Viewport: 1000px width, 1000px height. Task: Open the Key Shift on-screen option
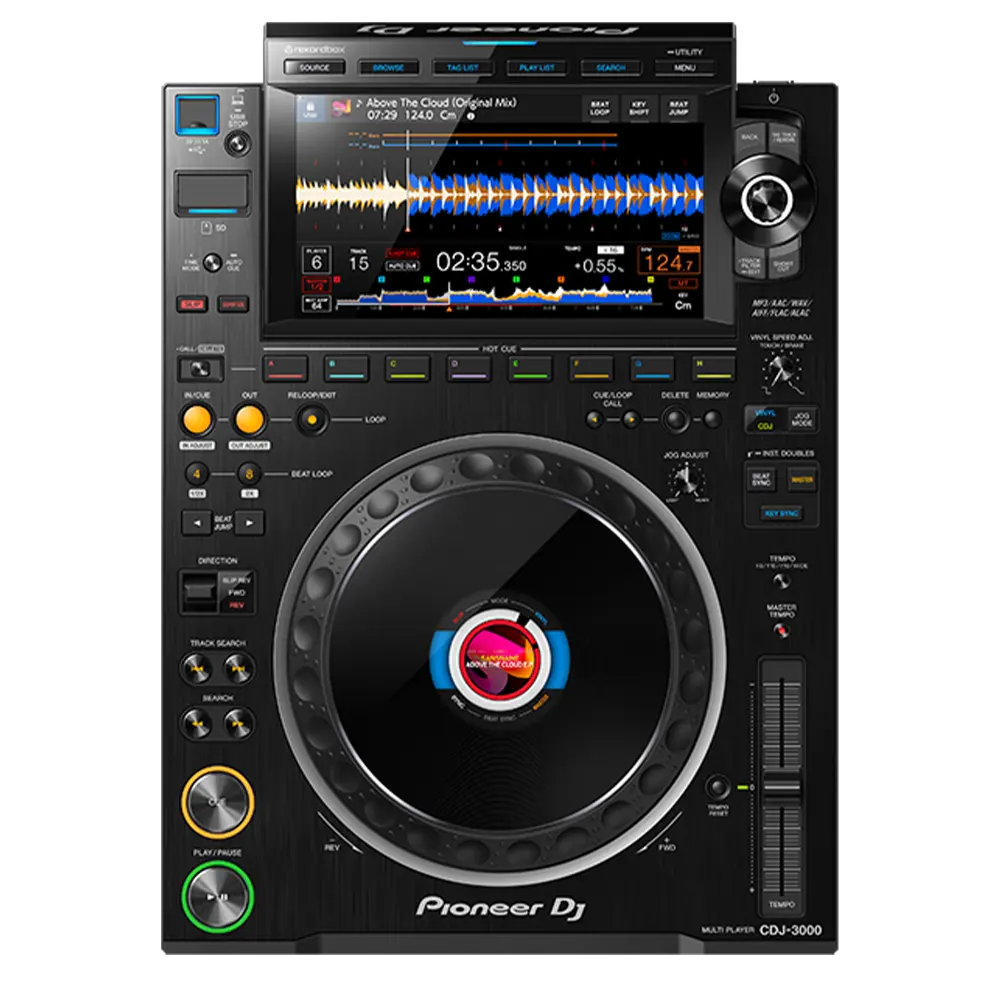(638, 108)
